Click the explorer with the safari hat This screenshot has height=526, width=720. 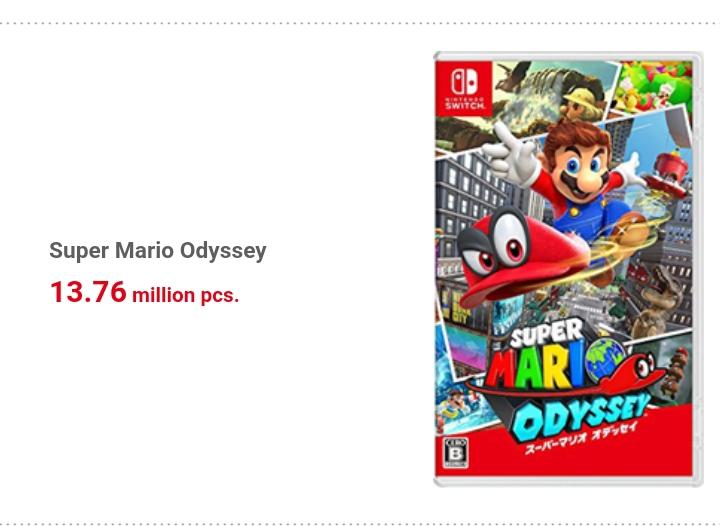(x=580, y=104)
